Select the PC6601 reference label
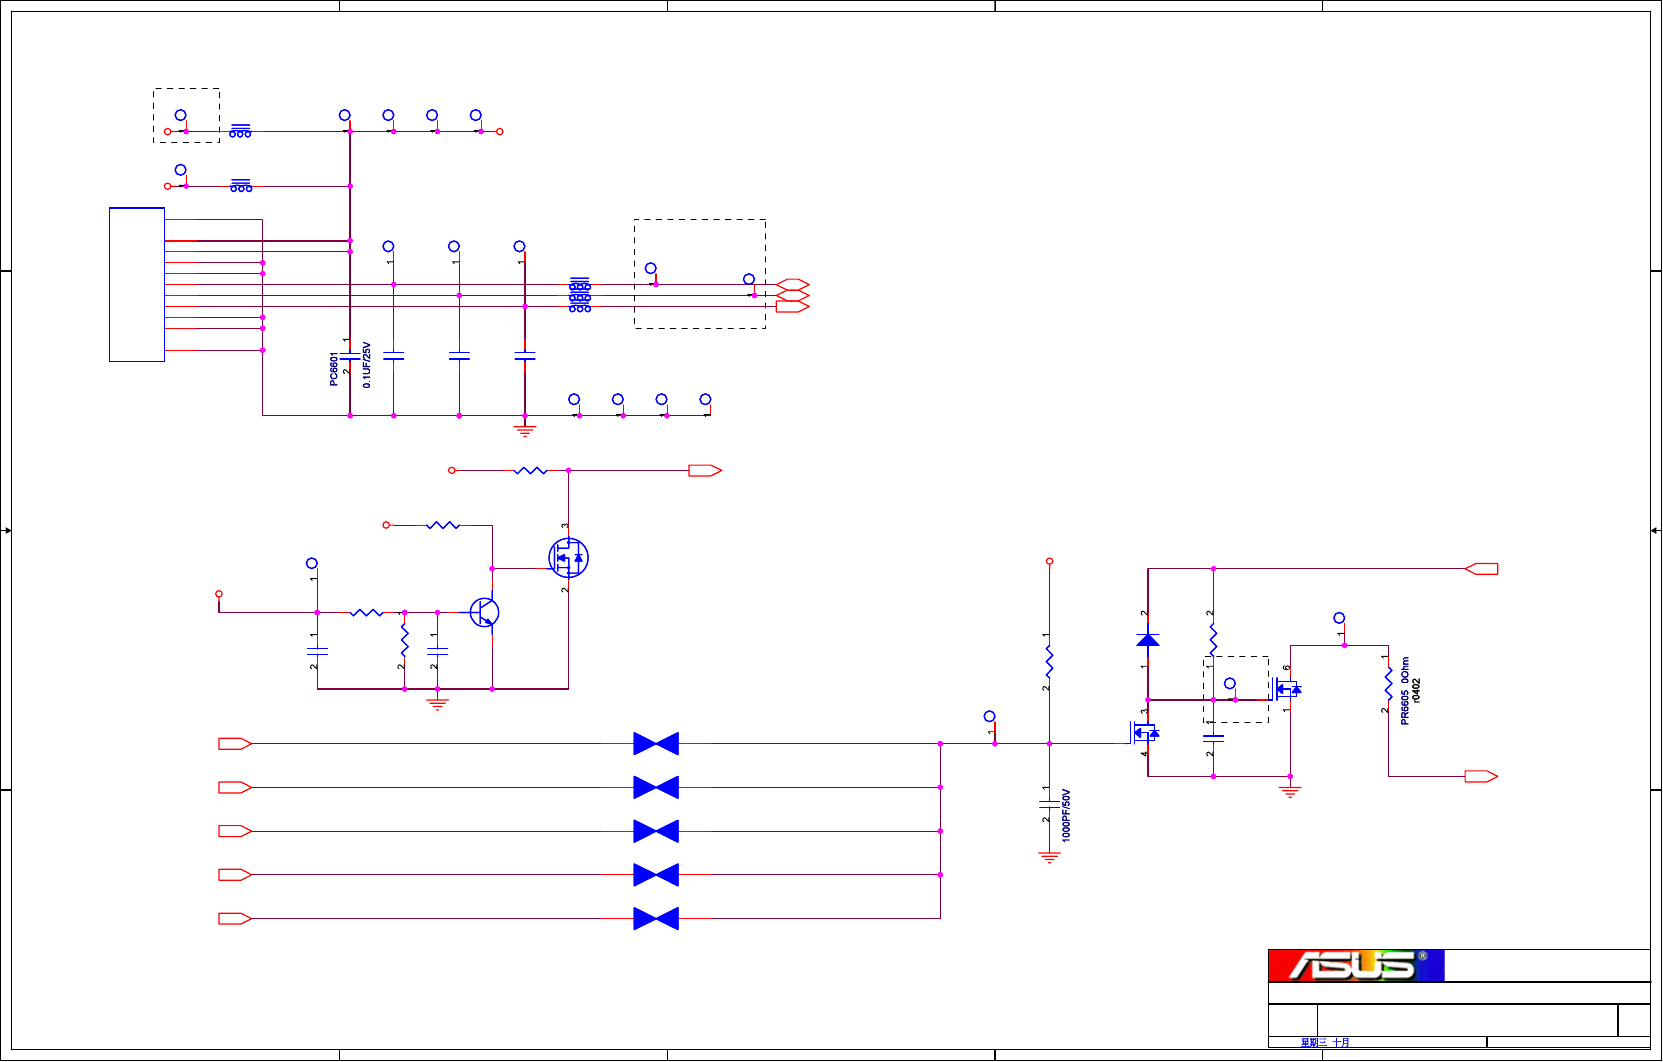 (x=334, y=368)
